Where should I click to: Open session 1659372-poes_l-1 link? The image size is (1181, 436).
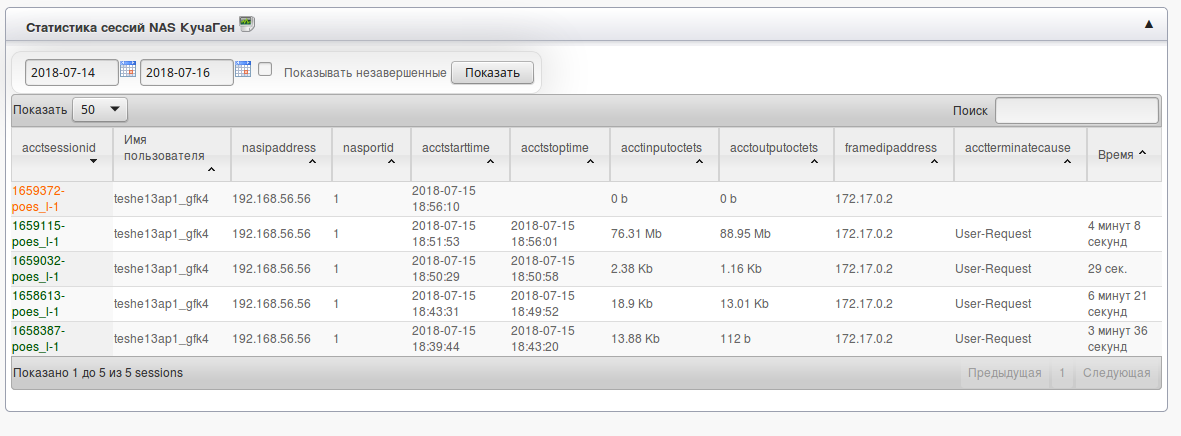point(39,198)
